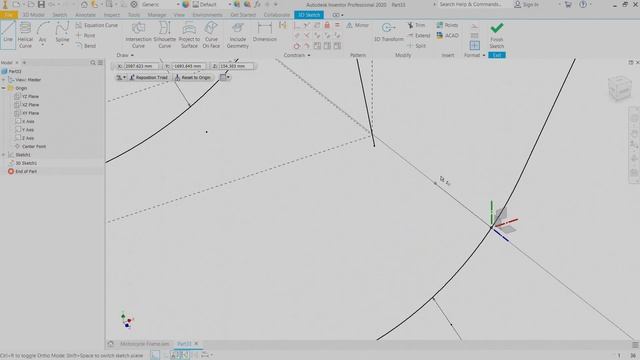Click the Search Help & Commands field
The image size is (640, 360).
tap(470, 4)
